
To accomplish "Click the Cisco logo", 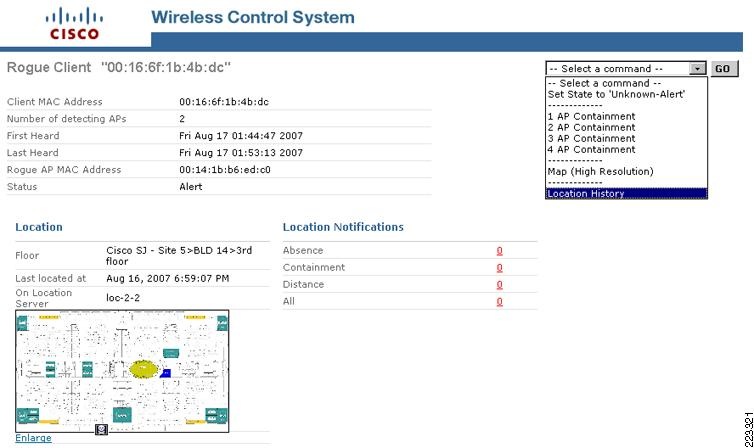I will [74, 24].
